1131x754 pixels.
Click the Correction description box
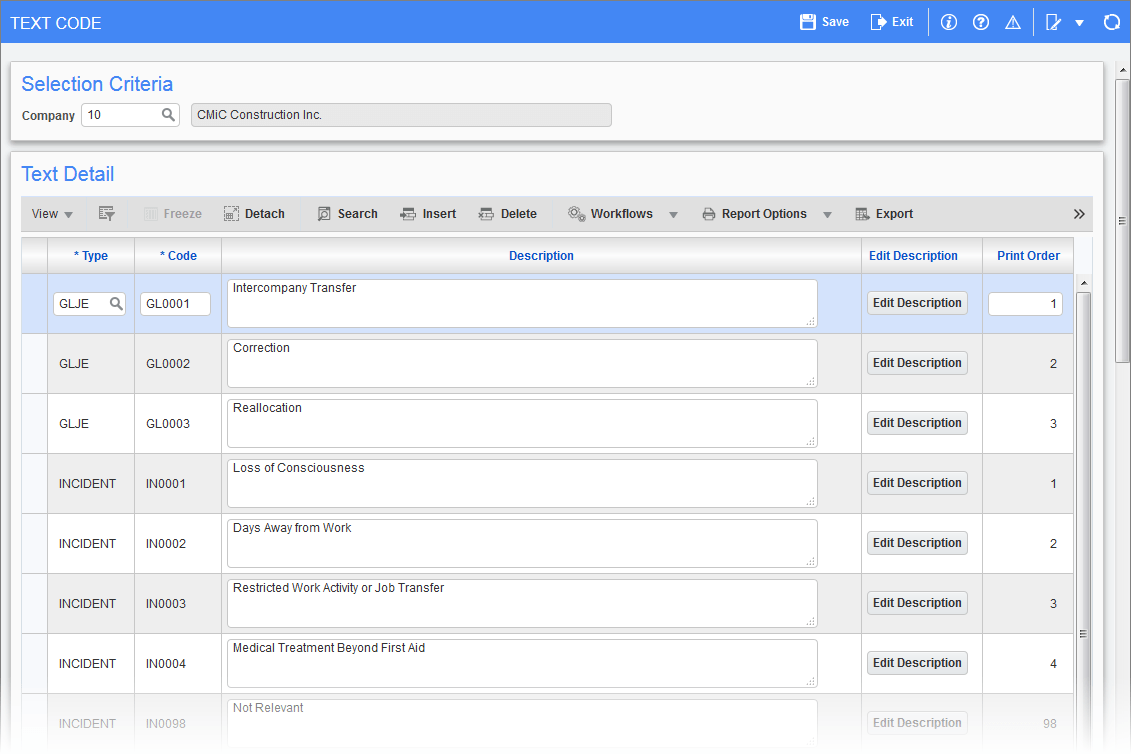tap(522, 364)
